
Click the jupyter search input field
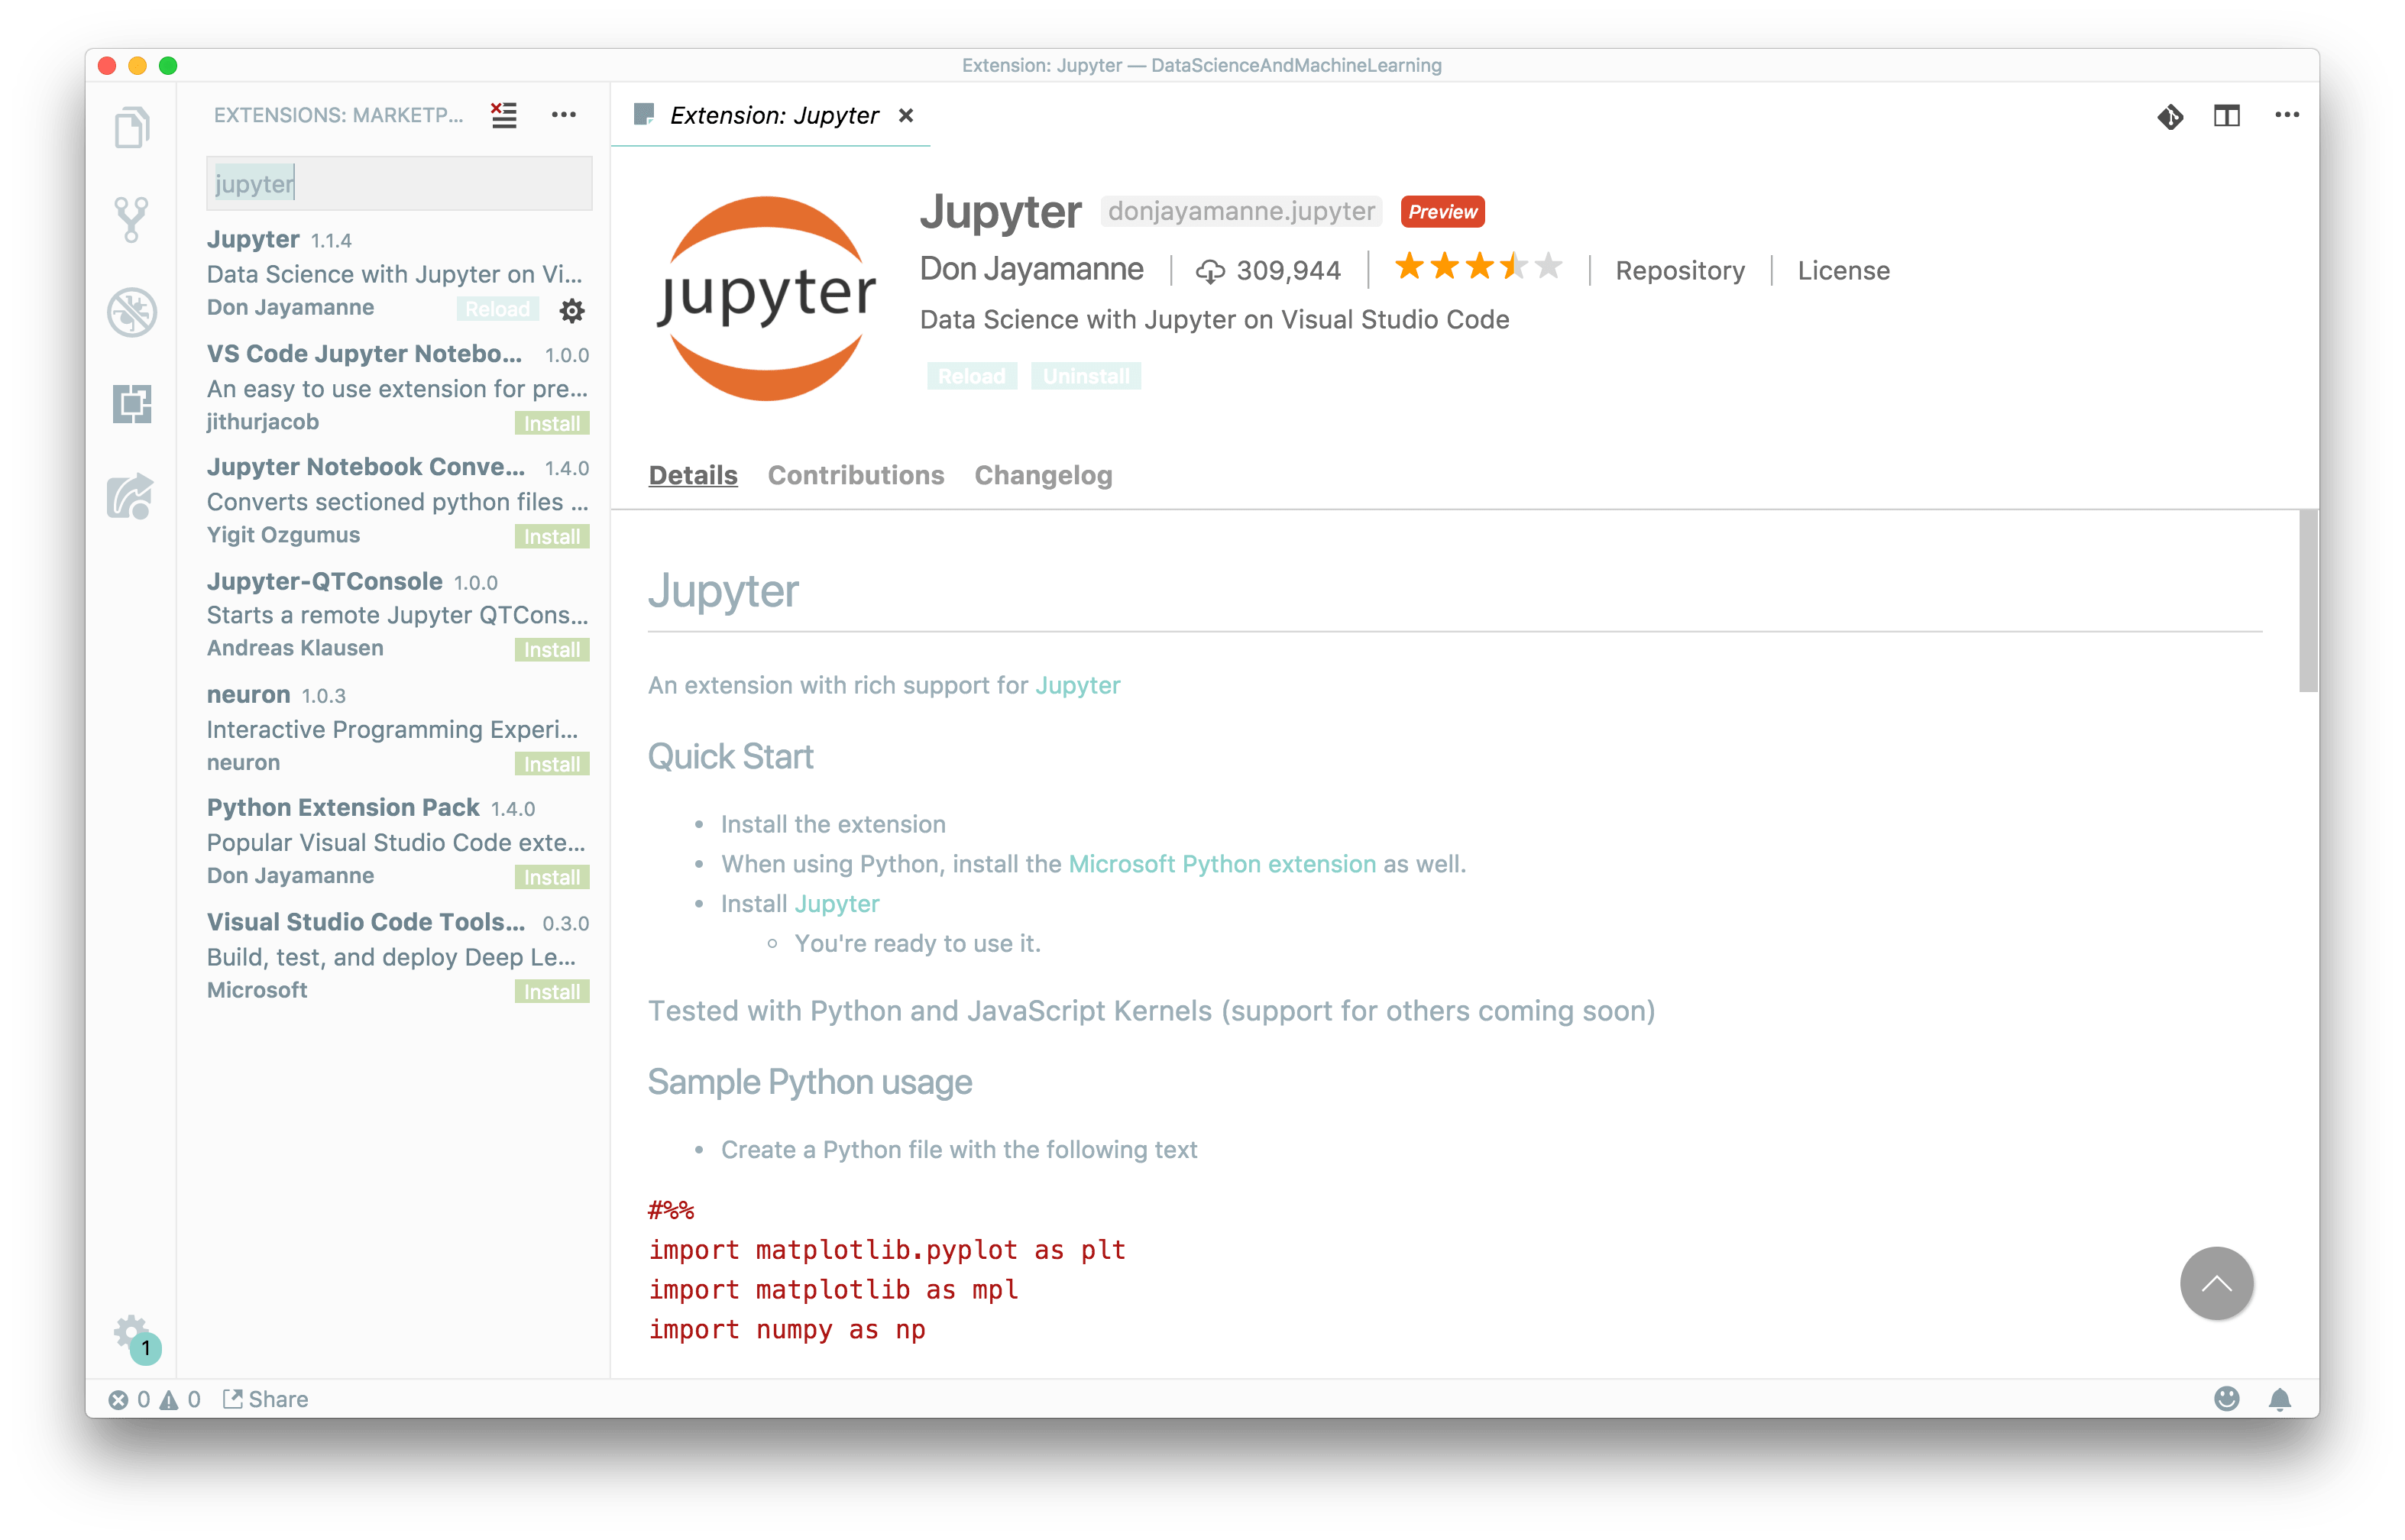coord(398,183)
